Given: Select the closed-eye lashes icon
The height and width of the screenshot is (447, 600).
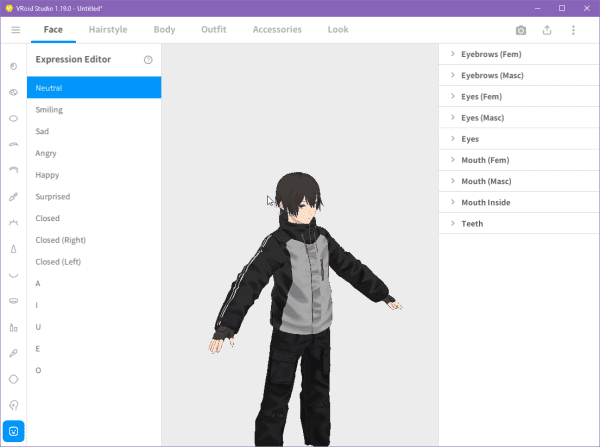Looking at the screenshot, I should 13,222.
